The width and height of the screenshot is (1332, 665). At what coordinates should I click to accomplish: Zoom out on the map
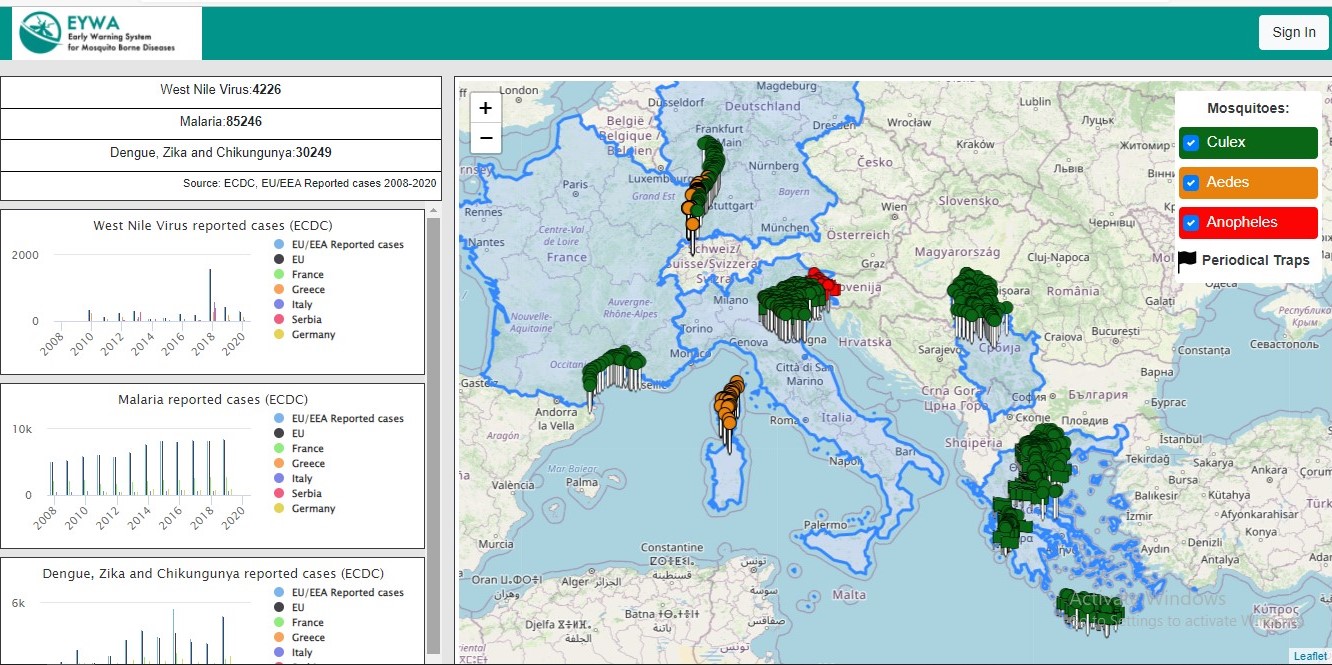tap(485, 138)
